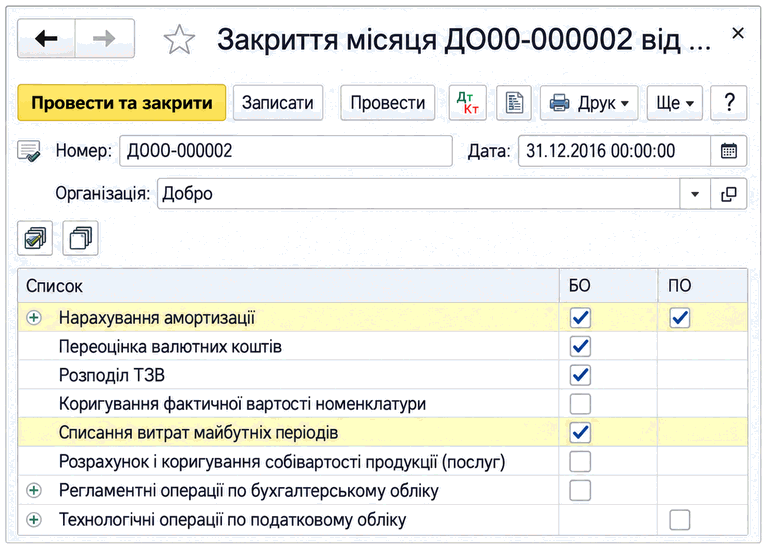Focus the Номер input field
The height and width of the screenshot is (549, 767).
[286, 151]
